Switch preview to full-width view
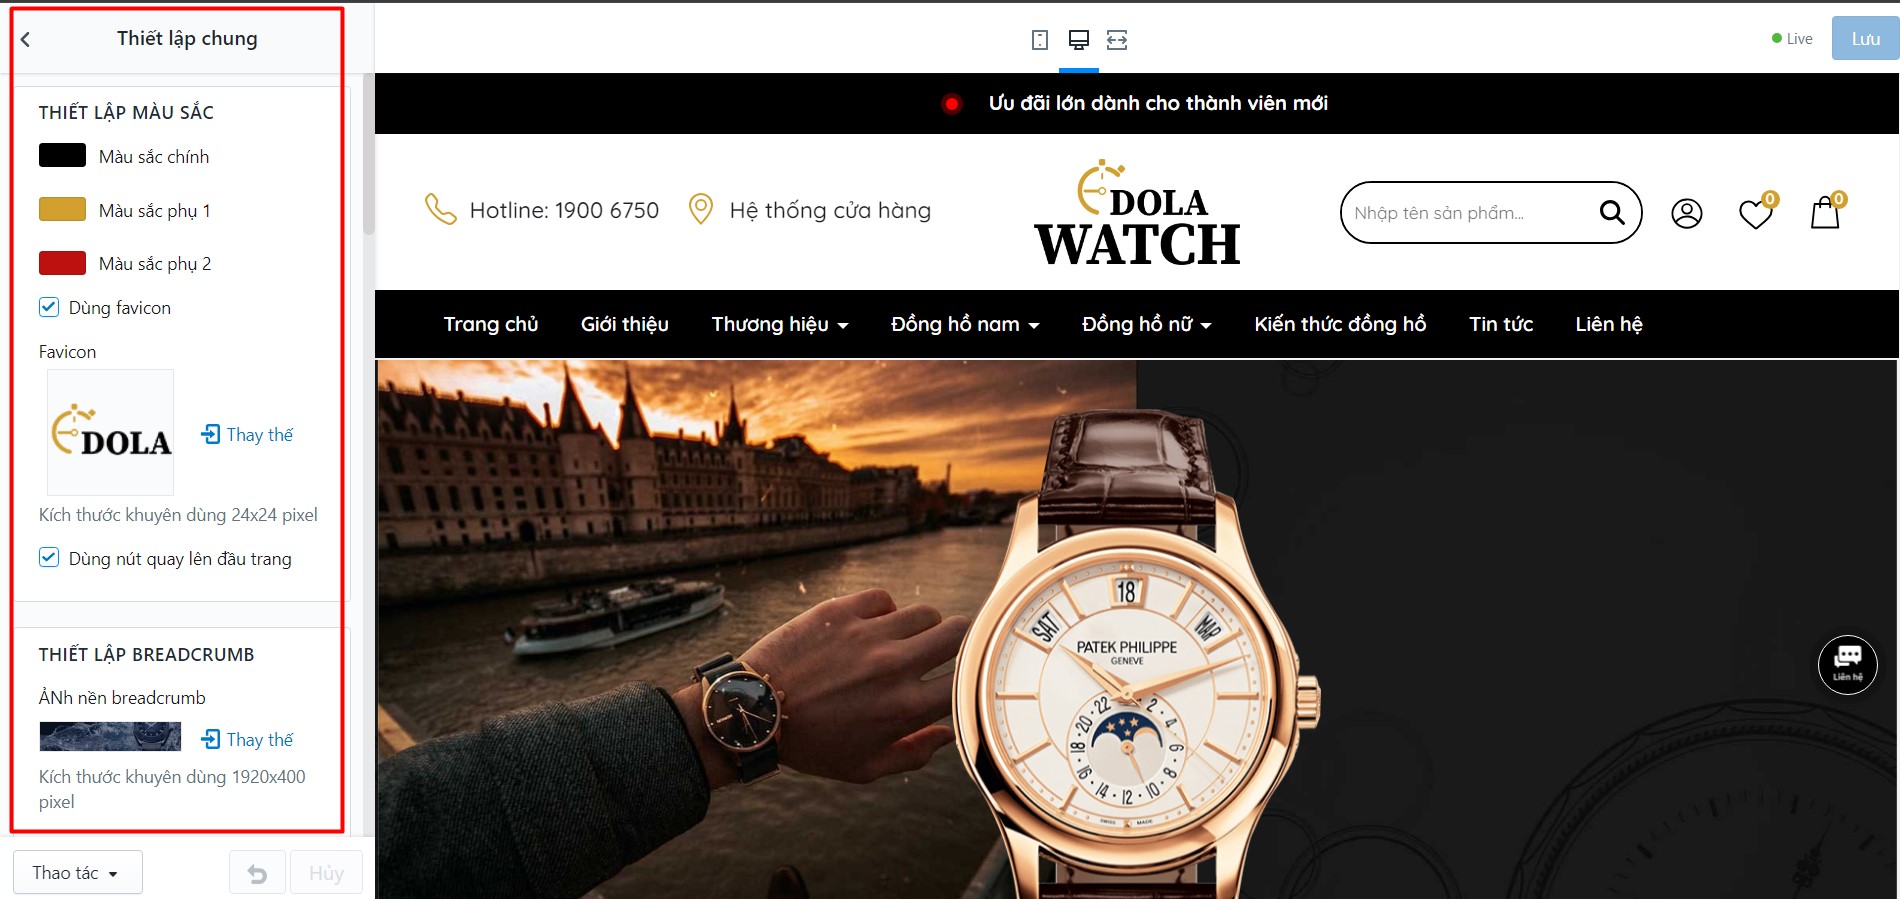 1117,40
